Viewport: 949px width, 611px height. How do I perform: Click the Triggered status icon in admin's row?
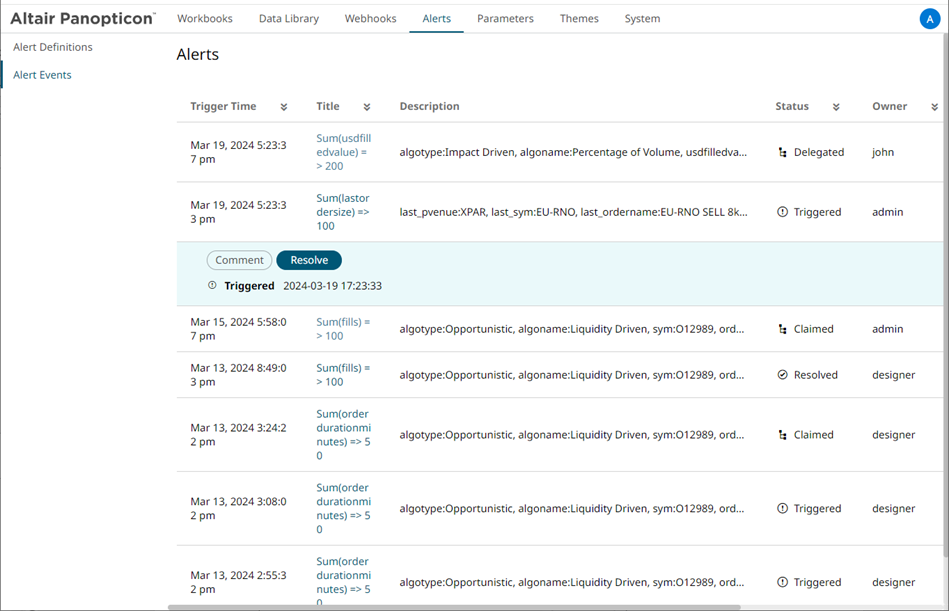point(782,212)
